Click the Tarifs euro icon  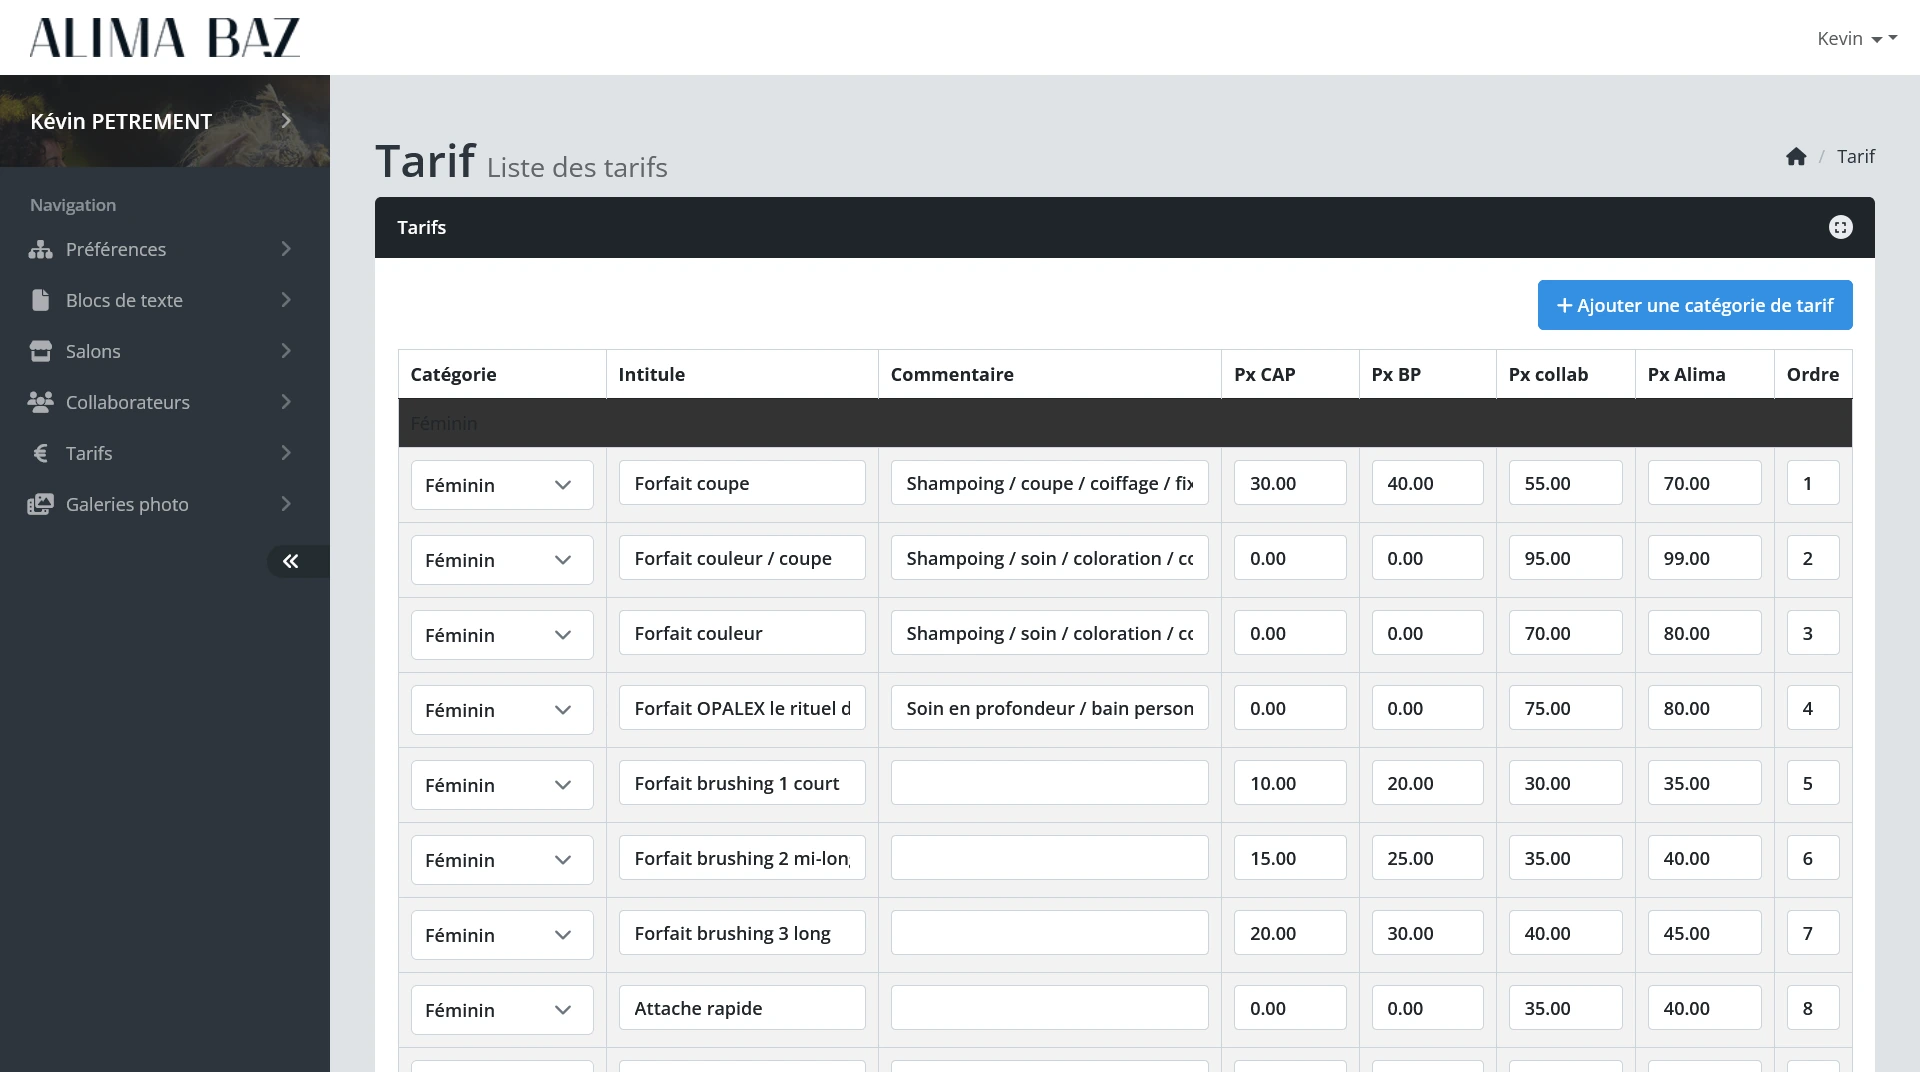40,454
